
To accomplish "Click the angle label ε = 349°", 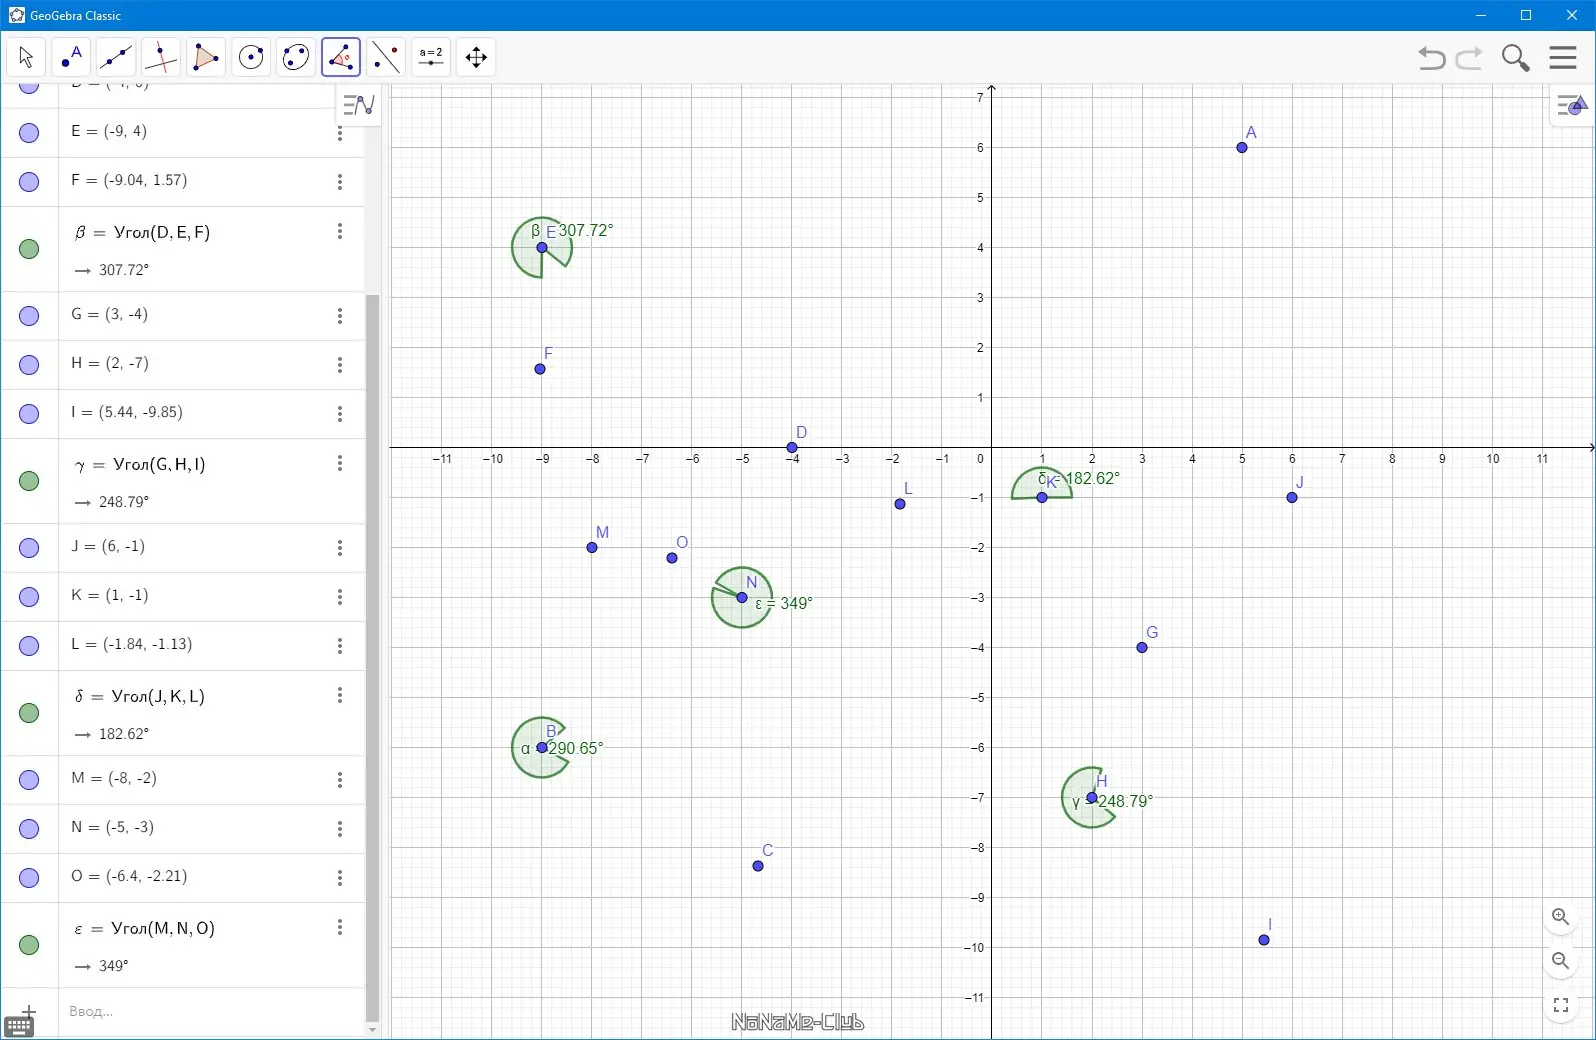I will click(x=784, y=603).
